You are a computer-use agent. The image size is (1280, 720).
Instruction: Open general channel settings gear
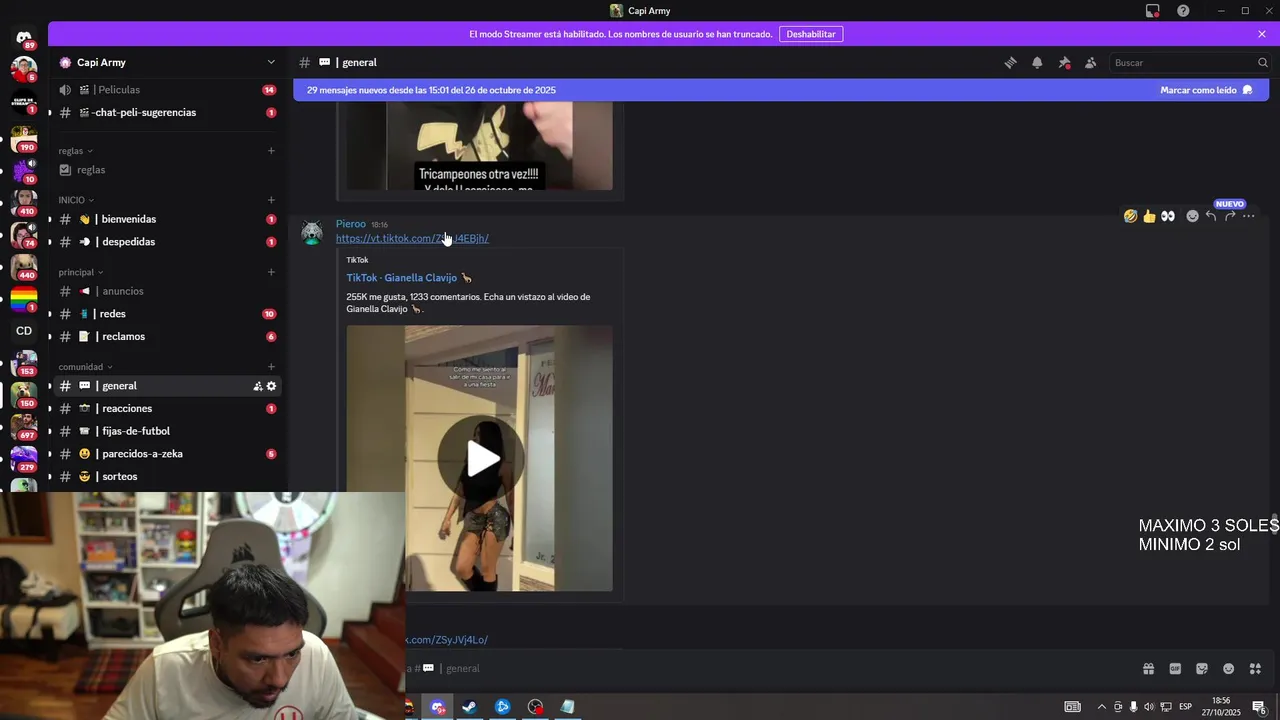click(271, 386)
